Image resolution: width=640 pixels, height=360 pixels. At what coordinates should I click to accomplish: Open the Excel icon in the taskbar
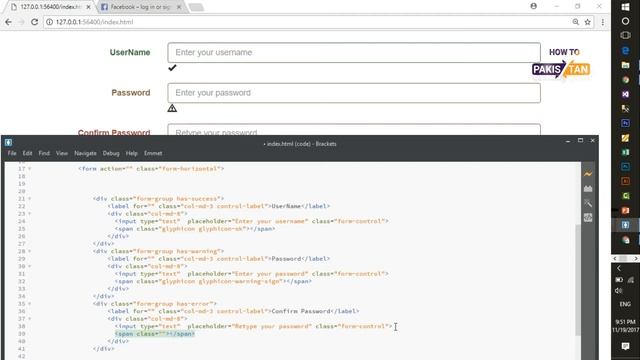[625, 152]
